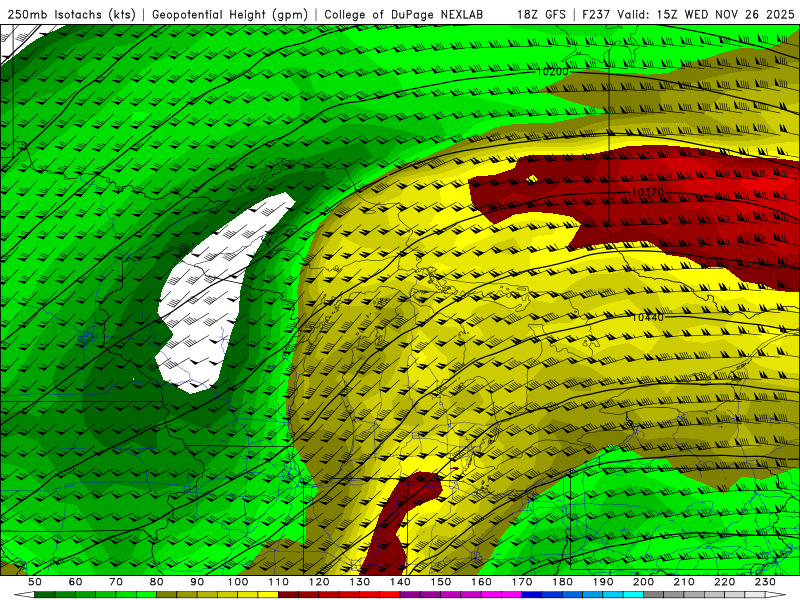Click the 'College of DuPage NEXLAB' label
Image resolution: width=800 pixels, height=600 pixels.
(404, 14)
